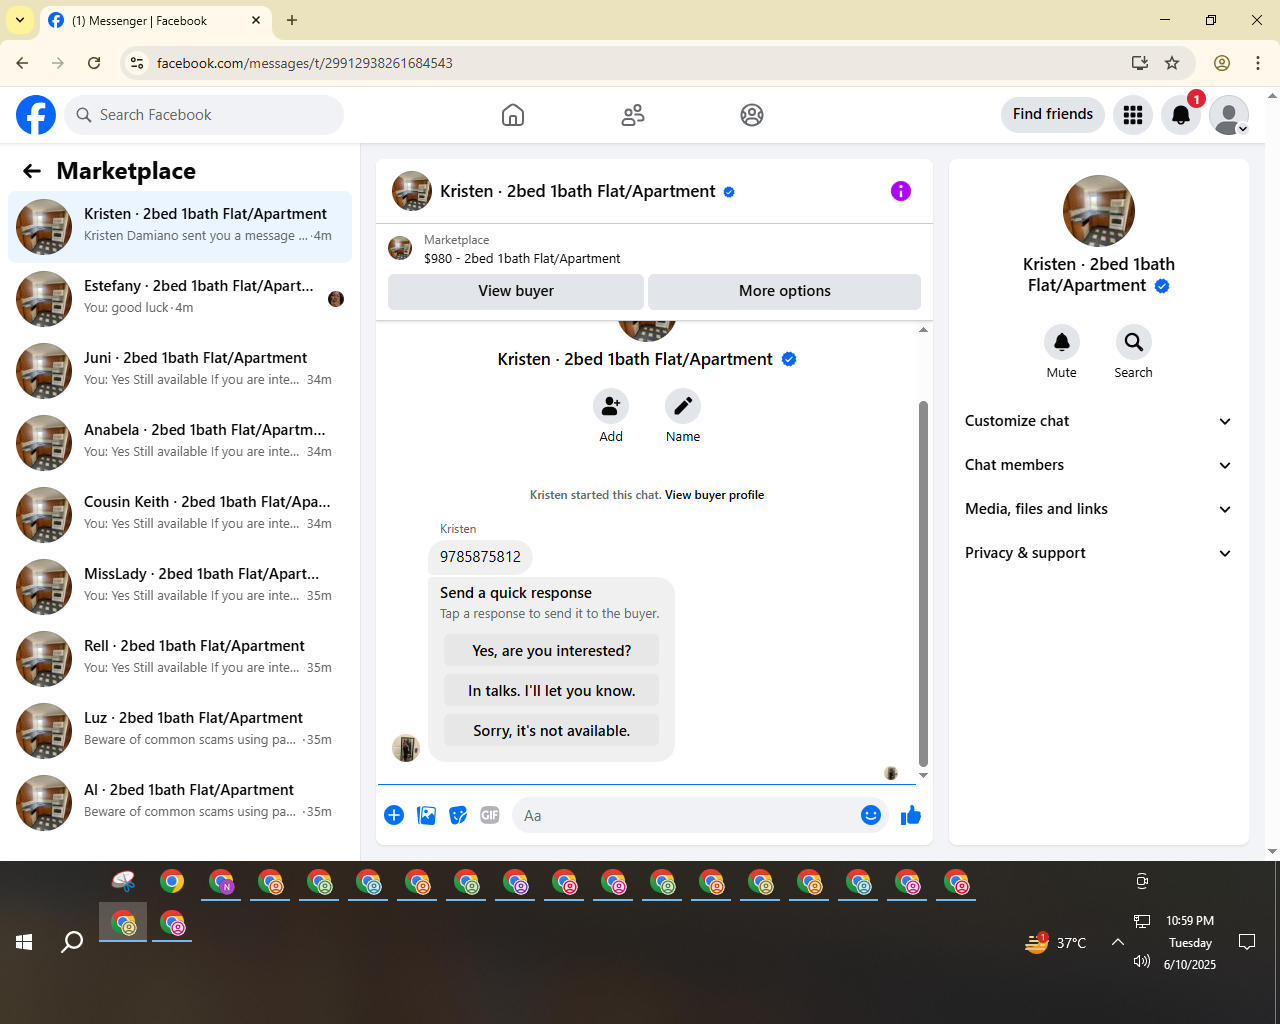Click the chat message scrollbar
The image size is (1280, 1024).
(923, 583)
